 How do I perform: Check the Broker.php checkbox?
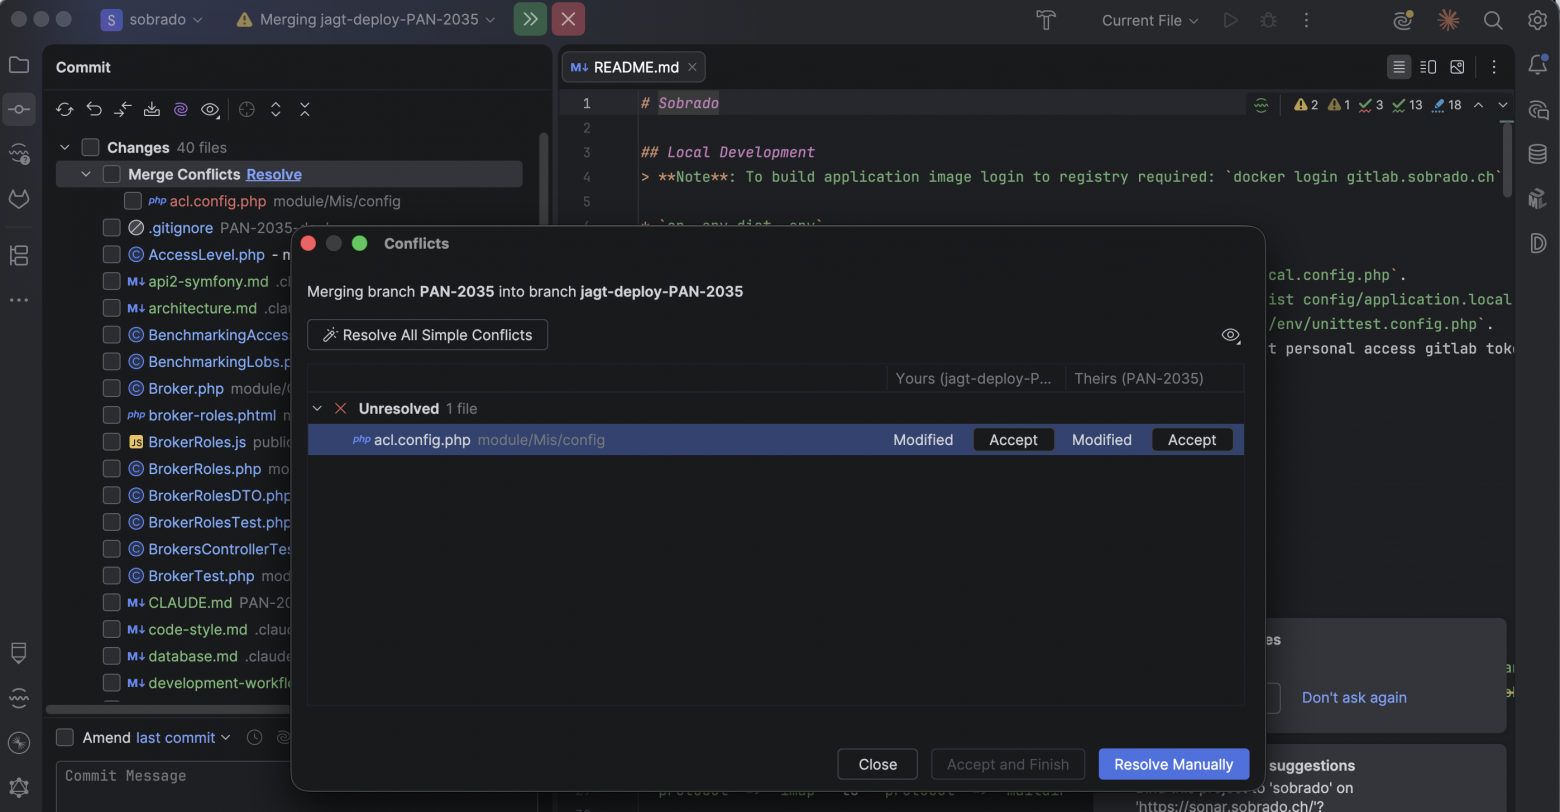pyautogui.click(x=111, y=388)
